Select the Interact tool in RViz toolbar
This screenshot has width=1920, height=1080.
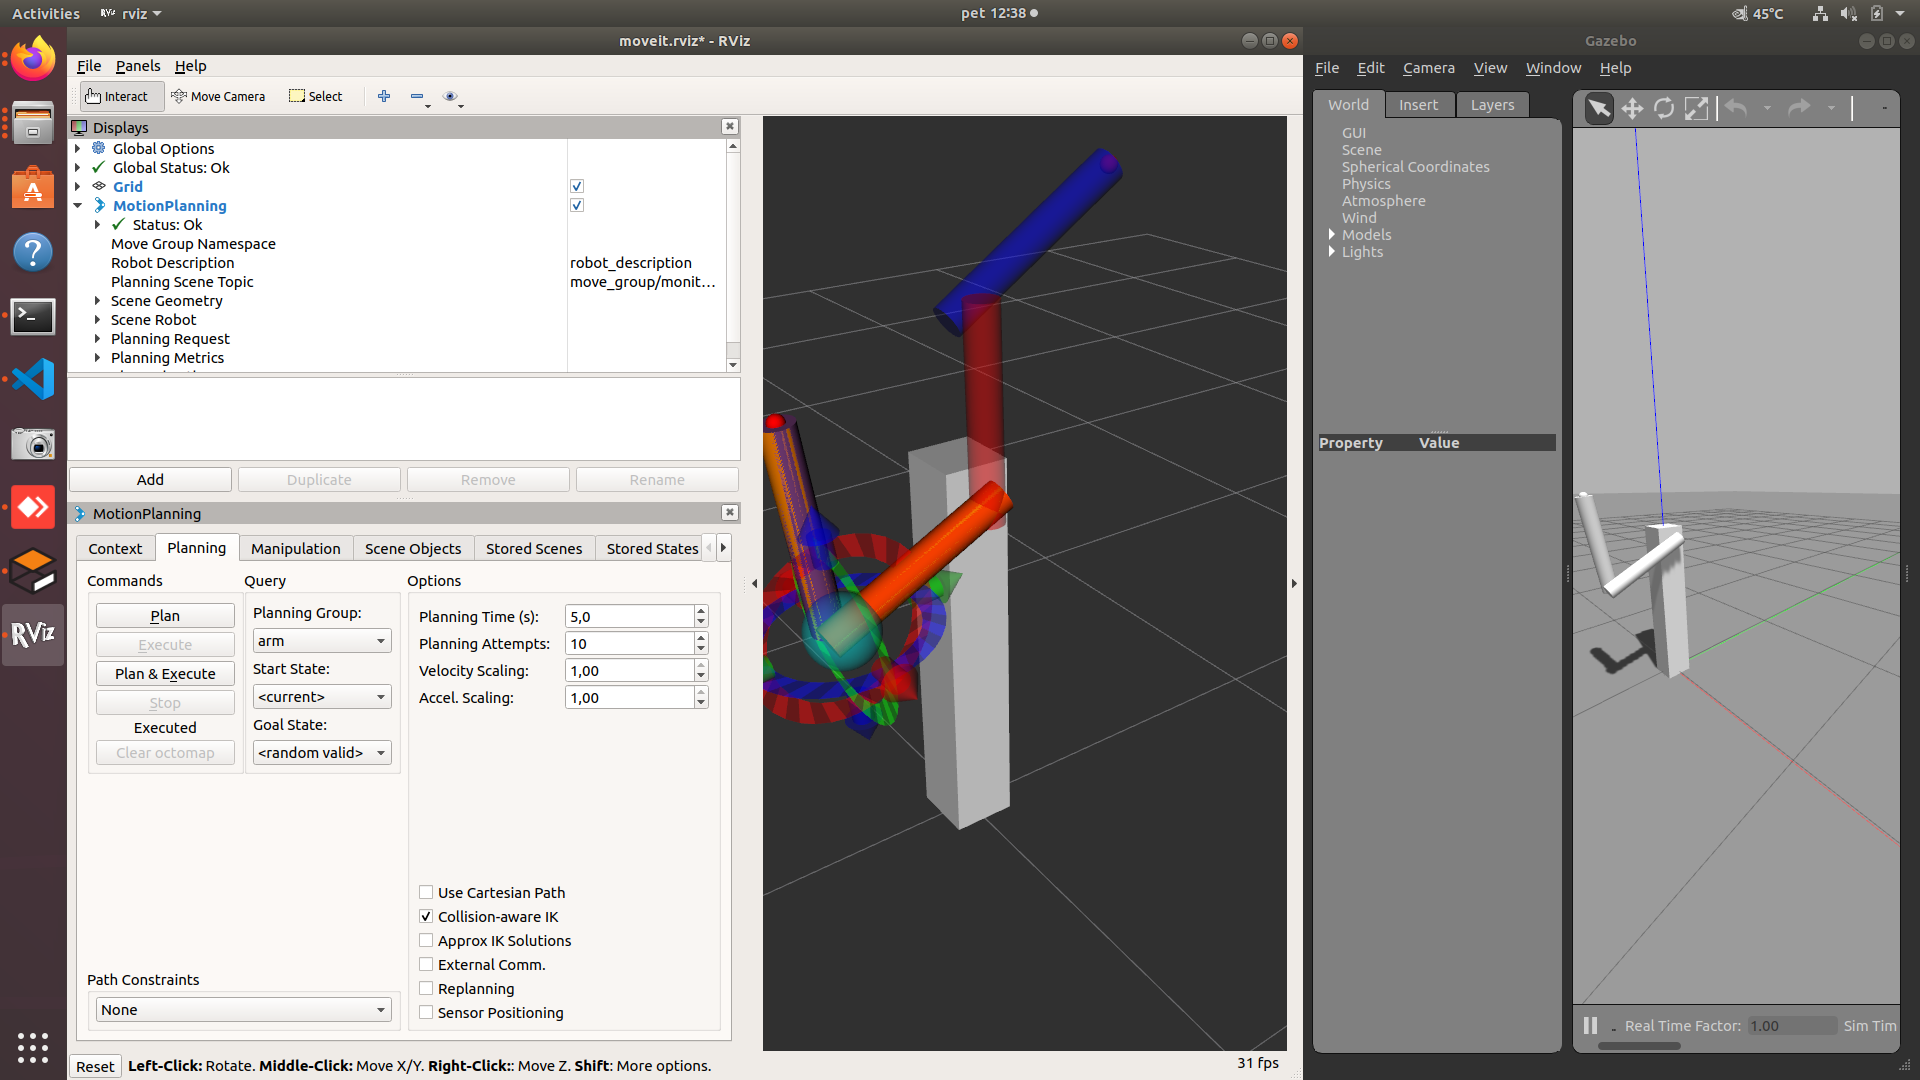point(119,96)
